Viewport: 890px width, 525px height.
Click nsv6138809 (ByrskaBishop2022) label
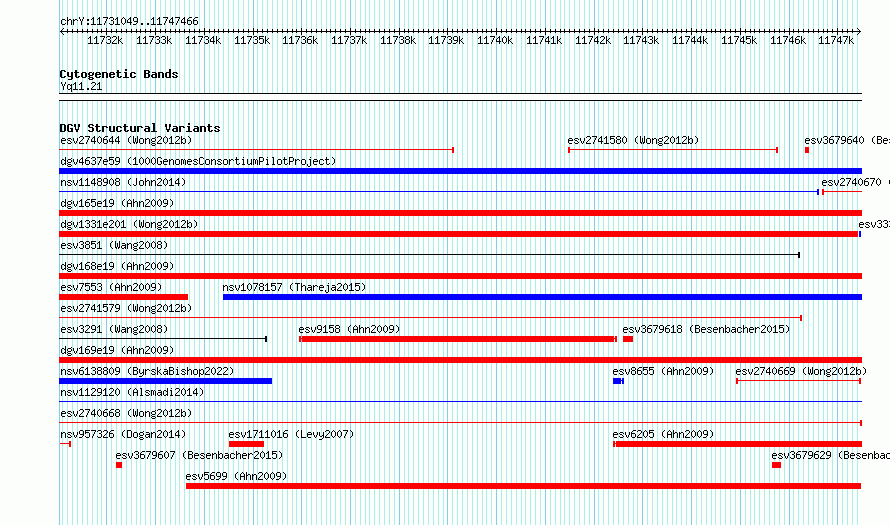[x=147, y=371]
